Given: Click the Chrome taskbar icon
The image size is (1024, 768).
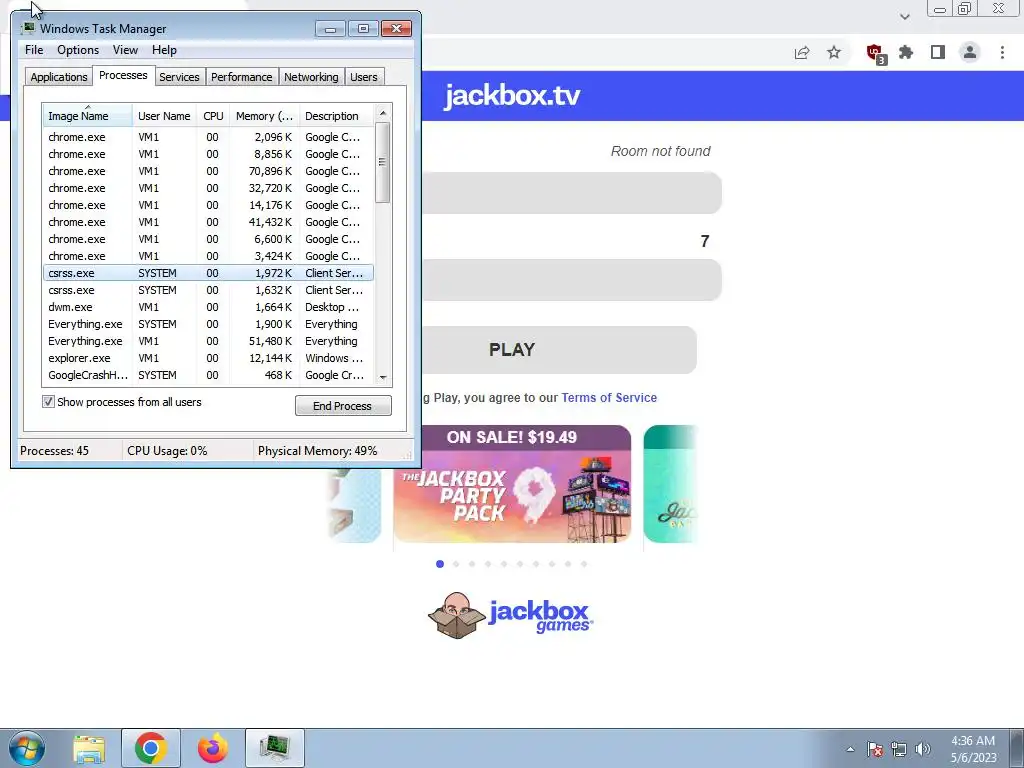Looking at the screenshot, I should (151, 748).
